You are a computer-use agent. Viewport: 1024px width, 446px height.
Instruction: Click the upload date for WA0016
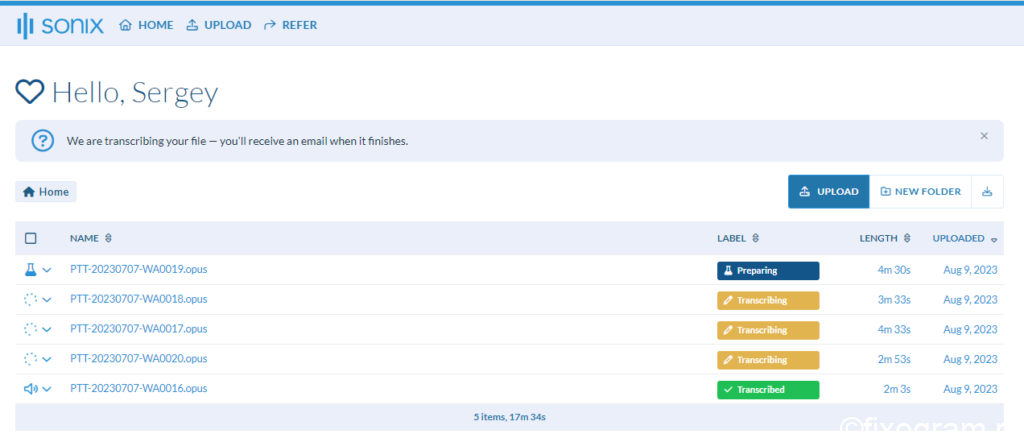click(970, 389)
